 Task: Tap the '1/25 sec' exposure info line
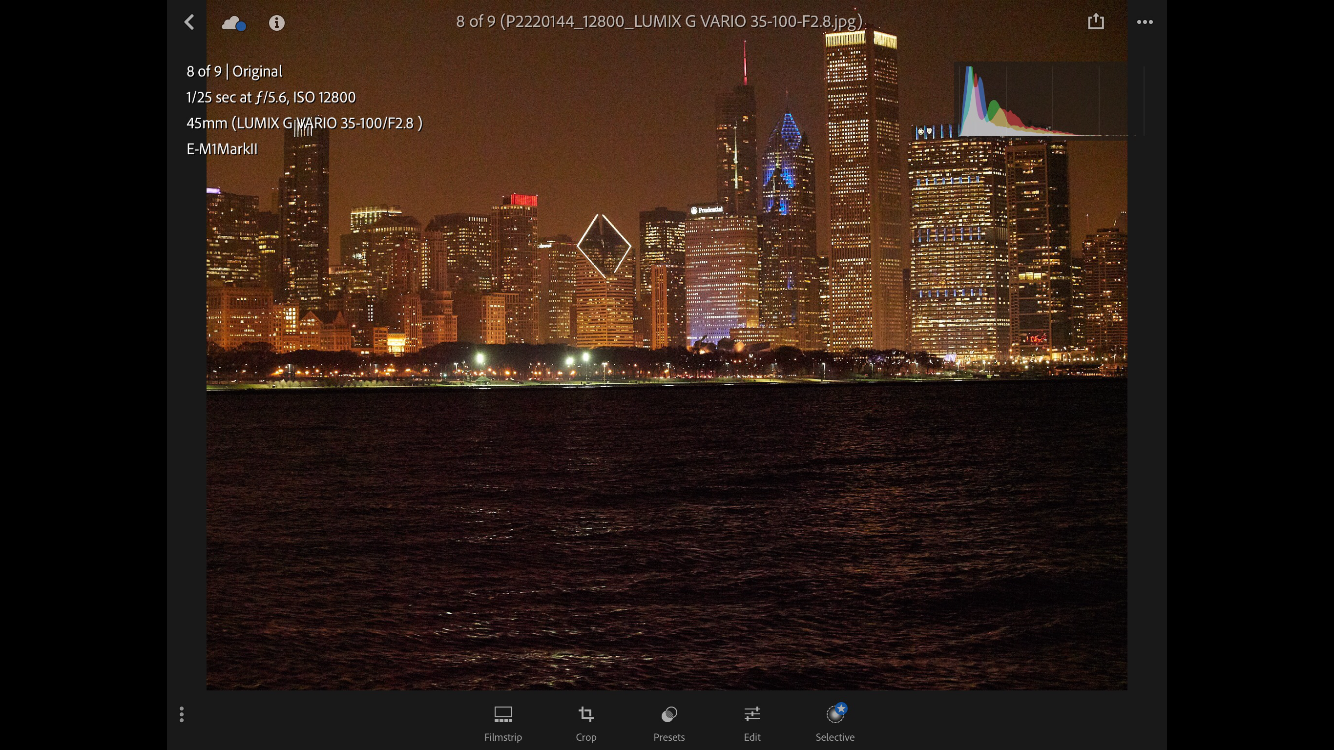tap(271, 97)
